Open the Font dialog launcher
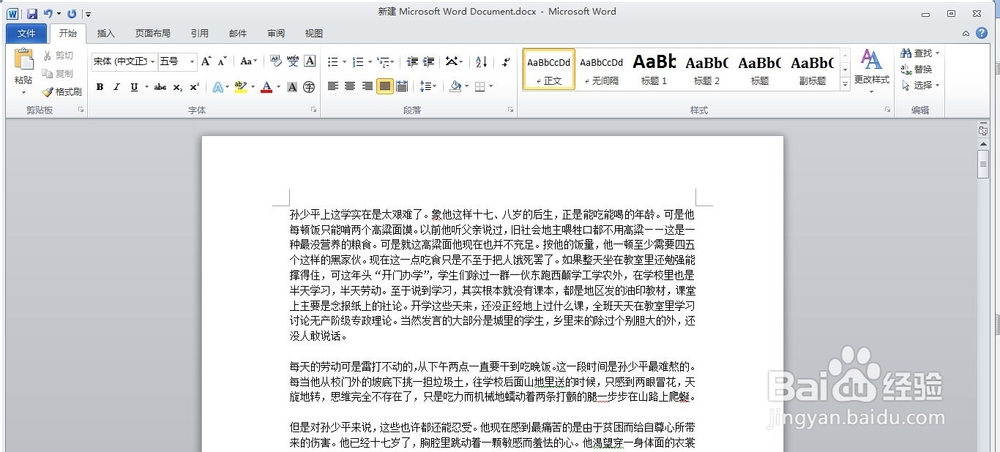 click(314, 110)
